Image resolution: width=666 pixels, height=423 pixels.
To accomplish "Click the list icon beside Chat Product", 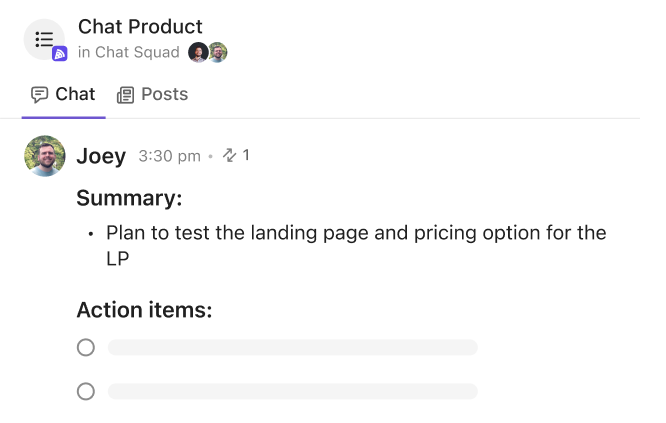I will (44, 39).
